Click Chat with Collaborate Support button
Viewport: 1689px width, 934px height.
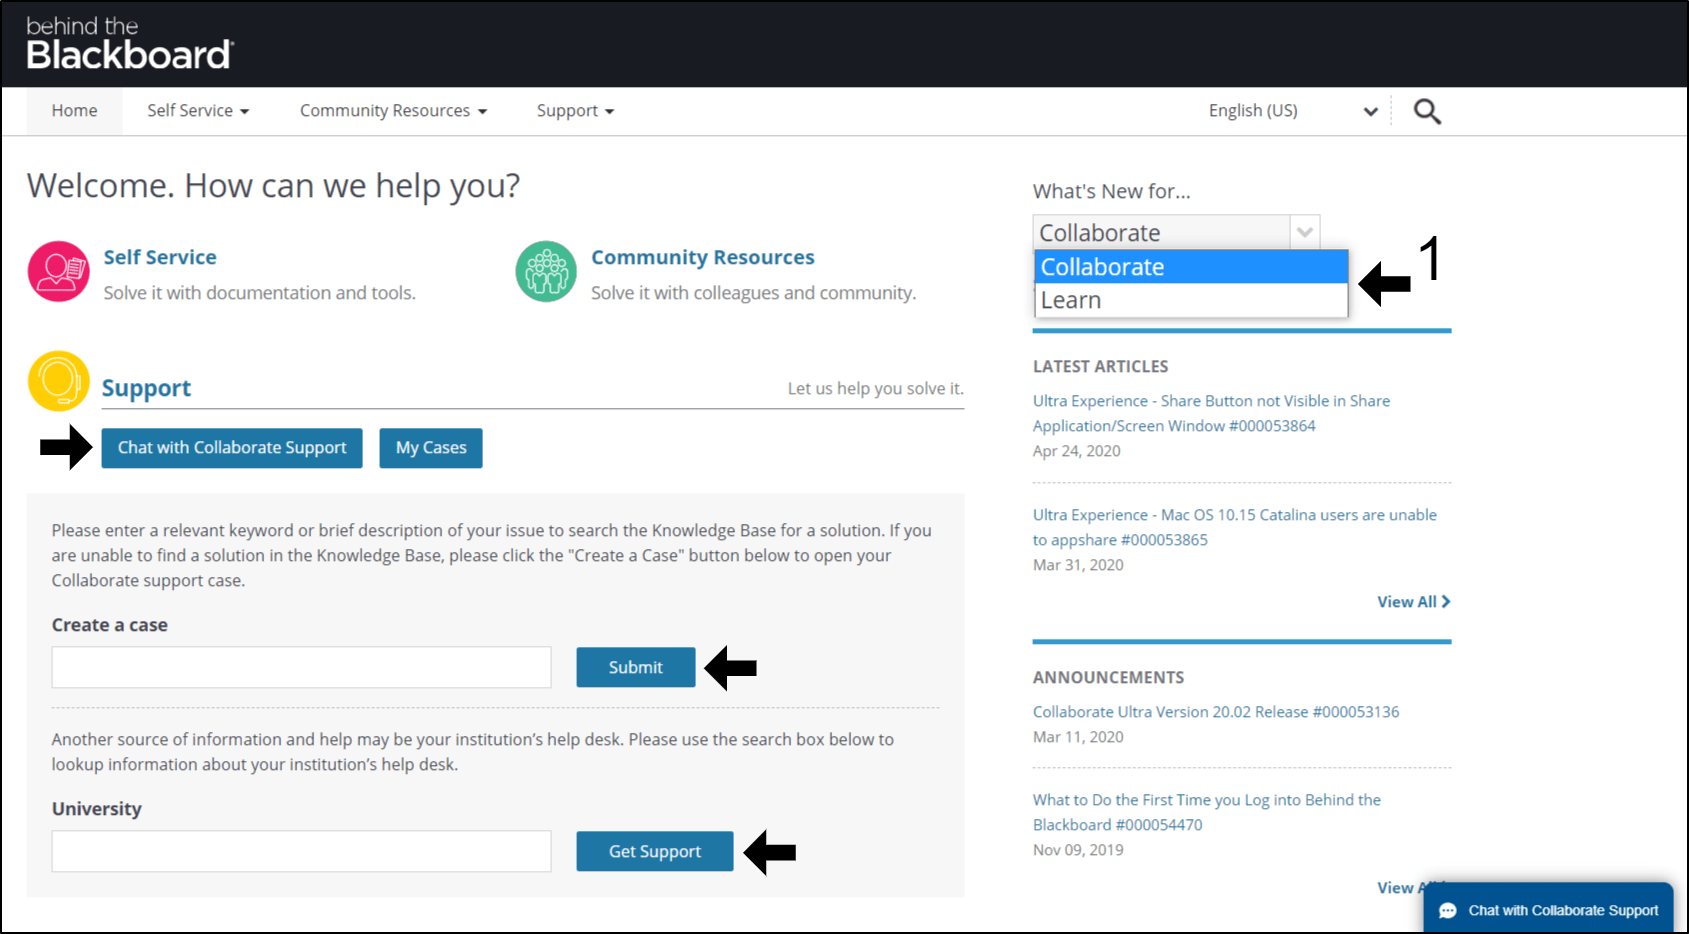click(x=232, y=448)
